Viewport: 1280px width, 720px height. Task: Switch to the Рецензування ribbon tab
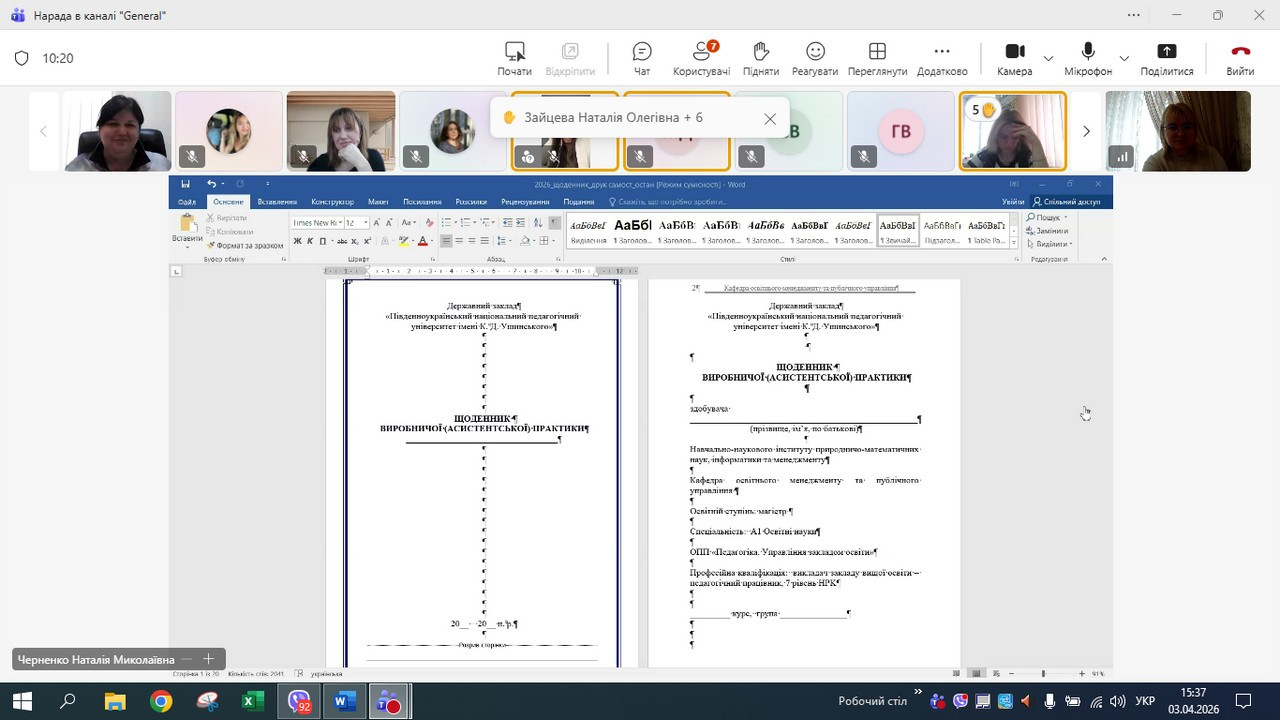tap(525, 202)
